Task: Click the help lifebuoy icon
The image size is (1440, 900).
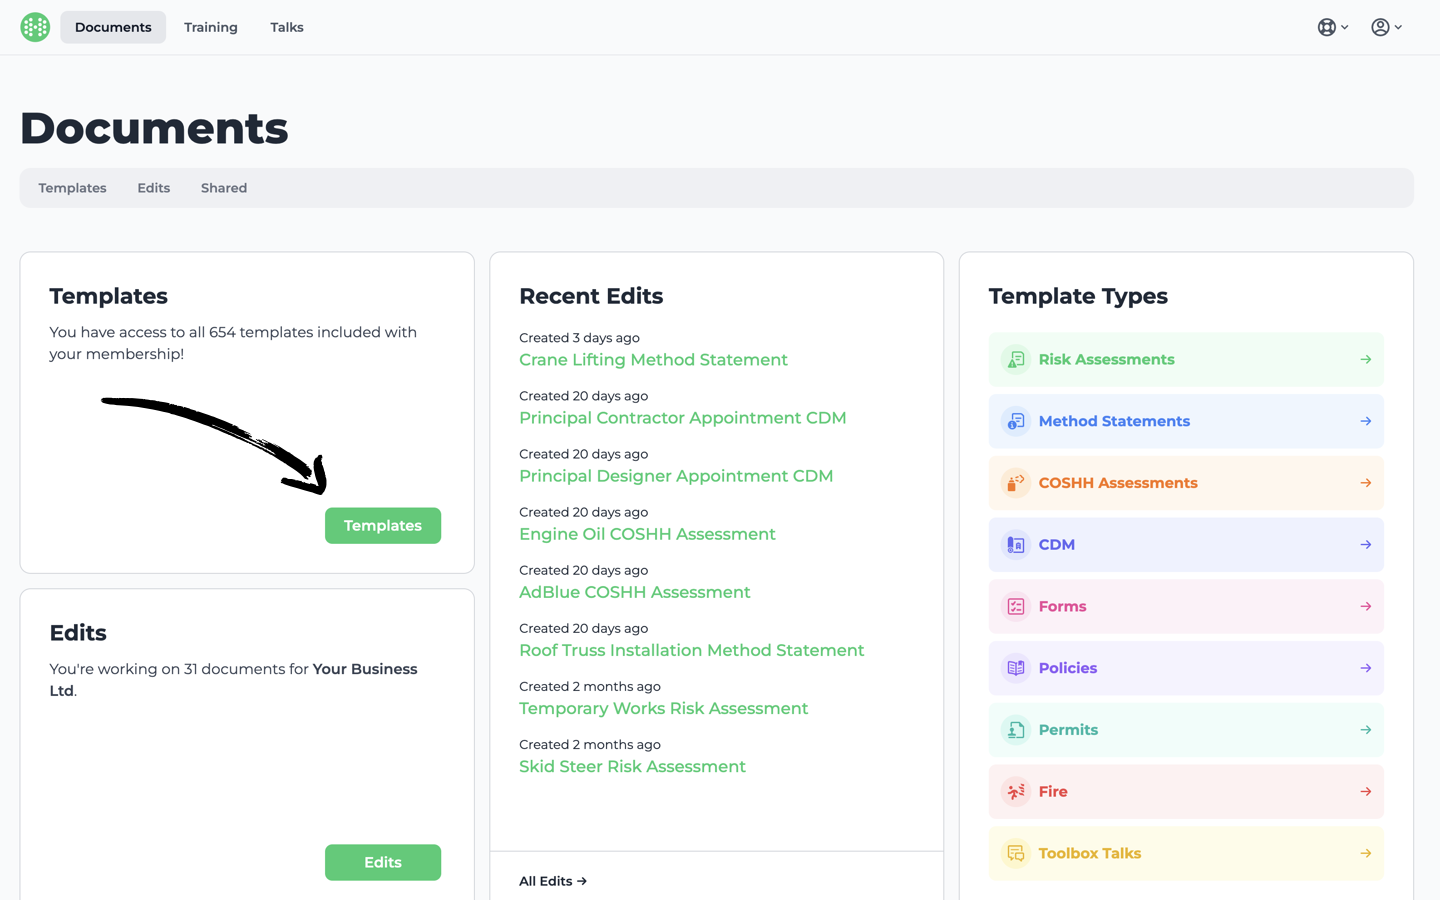Action: (1326, 27)
